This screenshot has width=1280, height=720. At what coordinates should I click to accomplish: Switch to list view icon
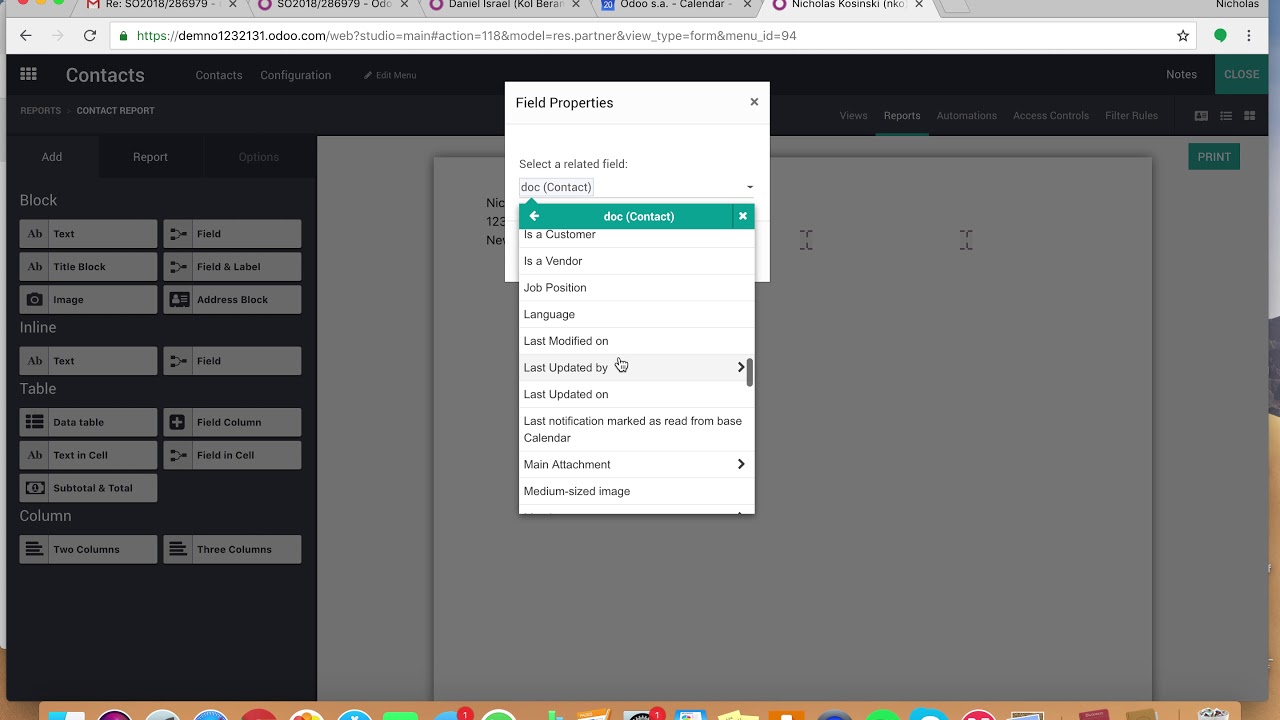(x=1225, y=116)
